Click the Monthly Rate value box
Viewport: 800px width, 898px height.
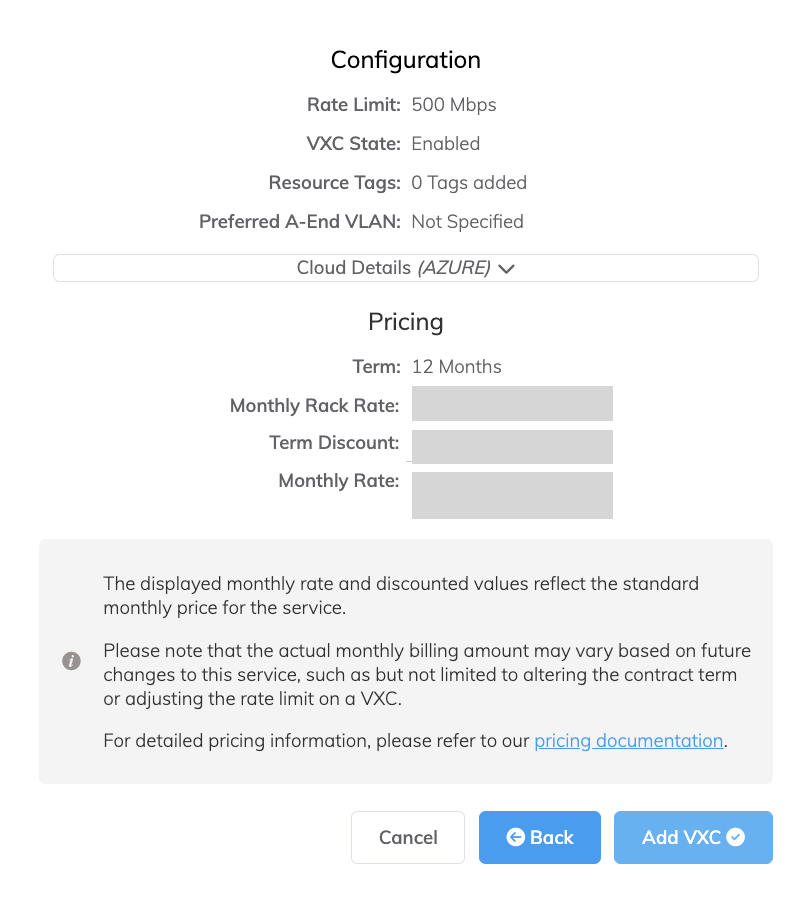tap(512, 495)
